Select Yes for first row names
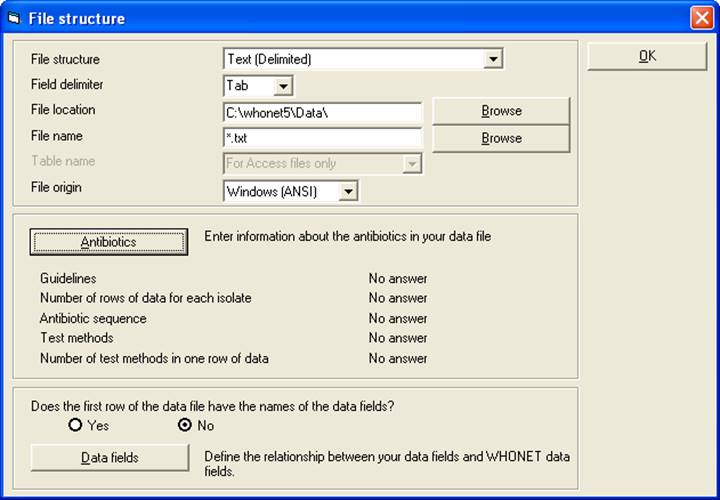This screenshot has width=720, height=500. click(x=75, y=425)
